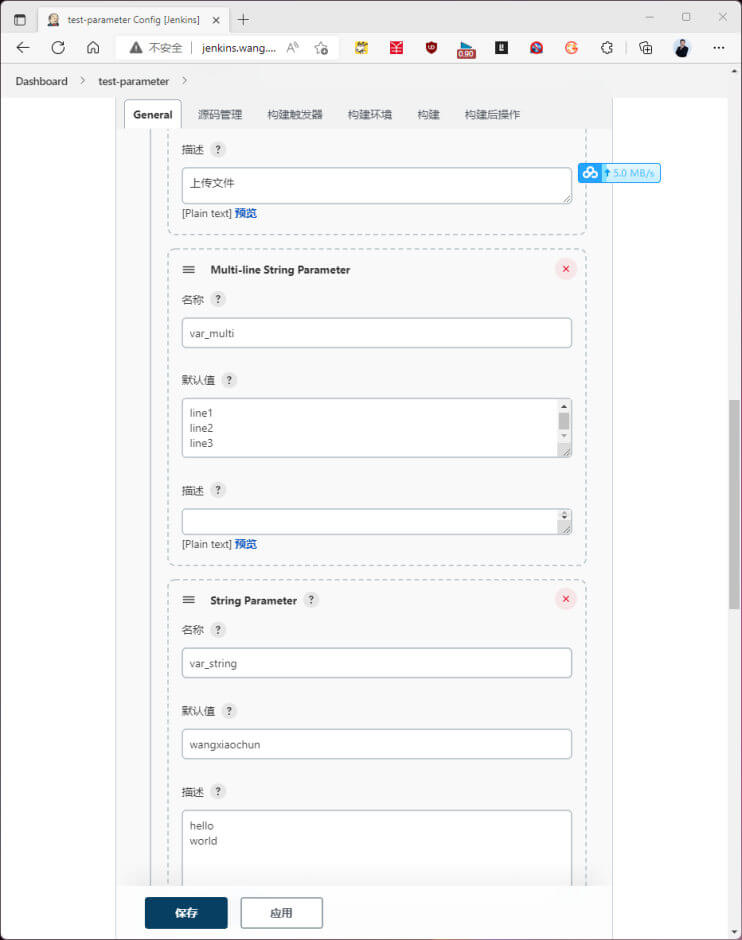Close the test-parameter Config tab
The image size is (742, 940).
(216, 20)
